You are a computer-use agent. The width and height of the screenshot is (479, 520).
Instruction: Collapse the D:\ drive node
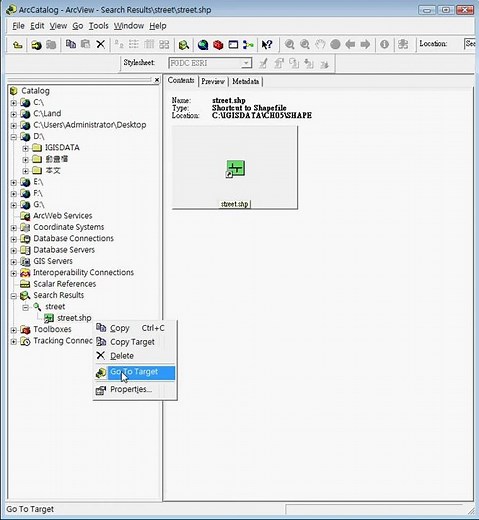pyautogui.click(x=14, y=137)
